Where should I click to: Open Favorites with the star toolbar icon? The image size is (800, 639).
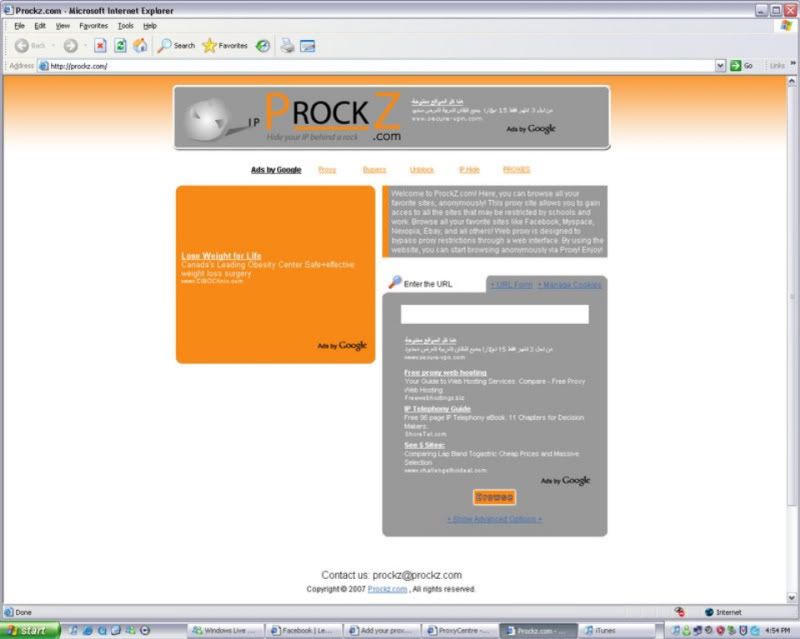point(210,44)
